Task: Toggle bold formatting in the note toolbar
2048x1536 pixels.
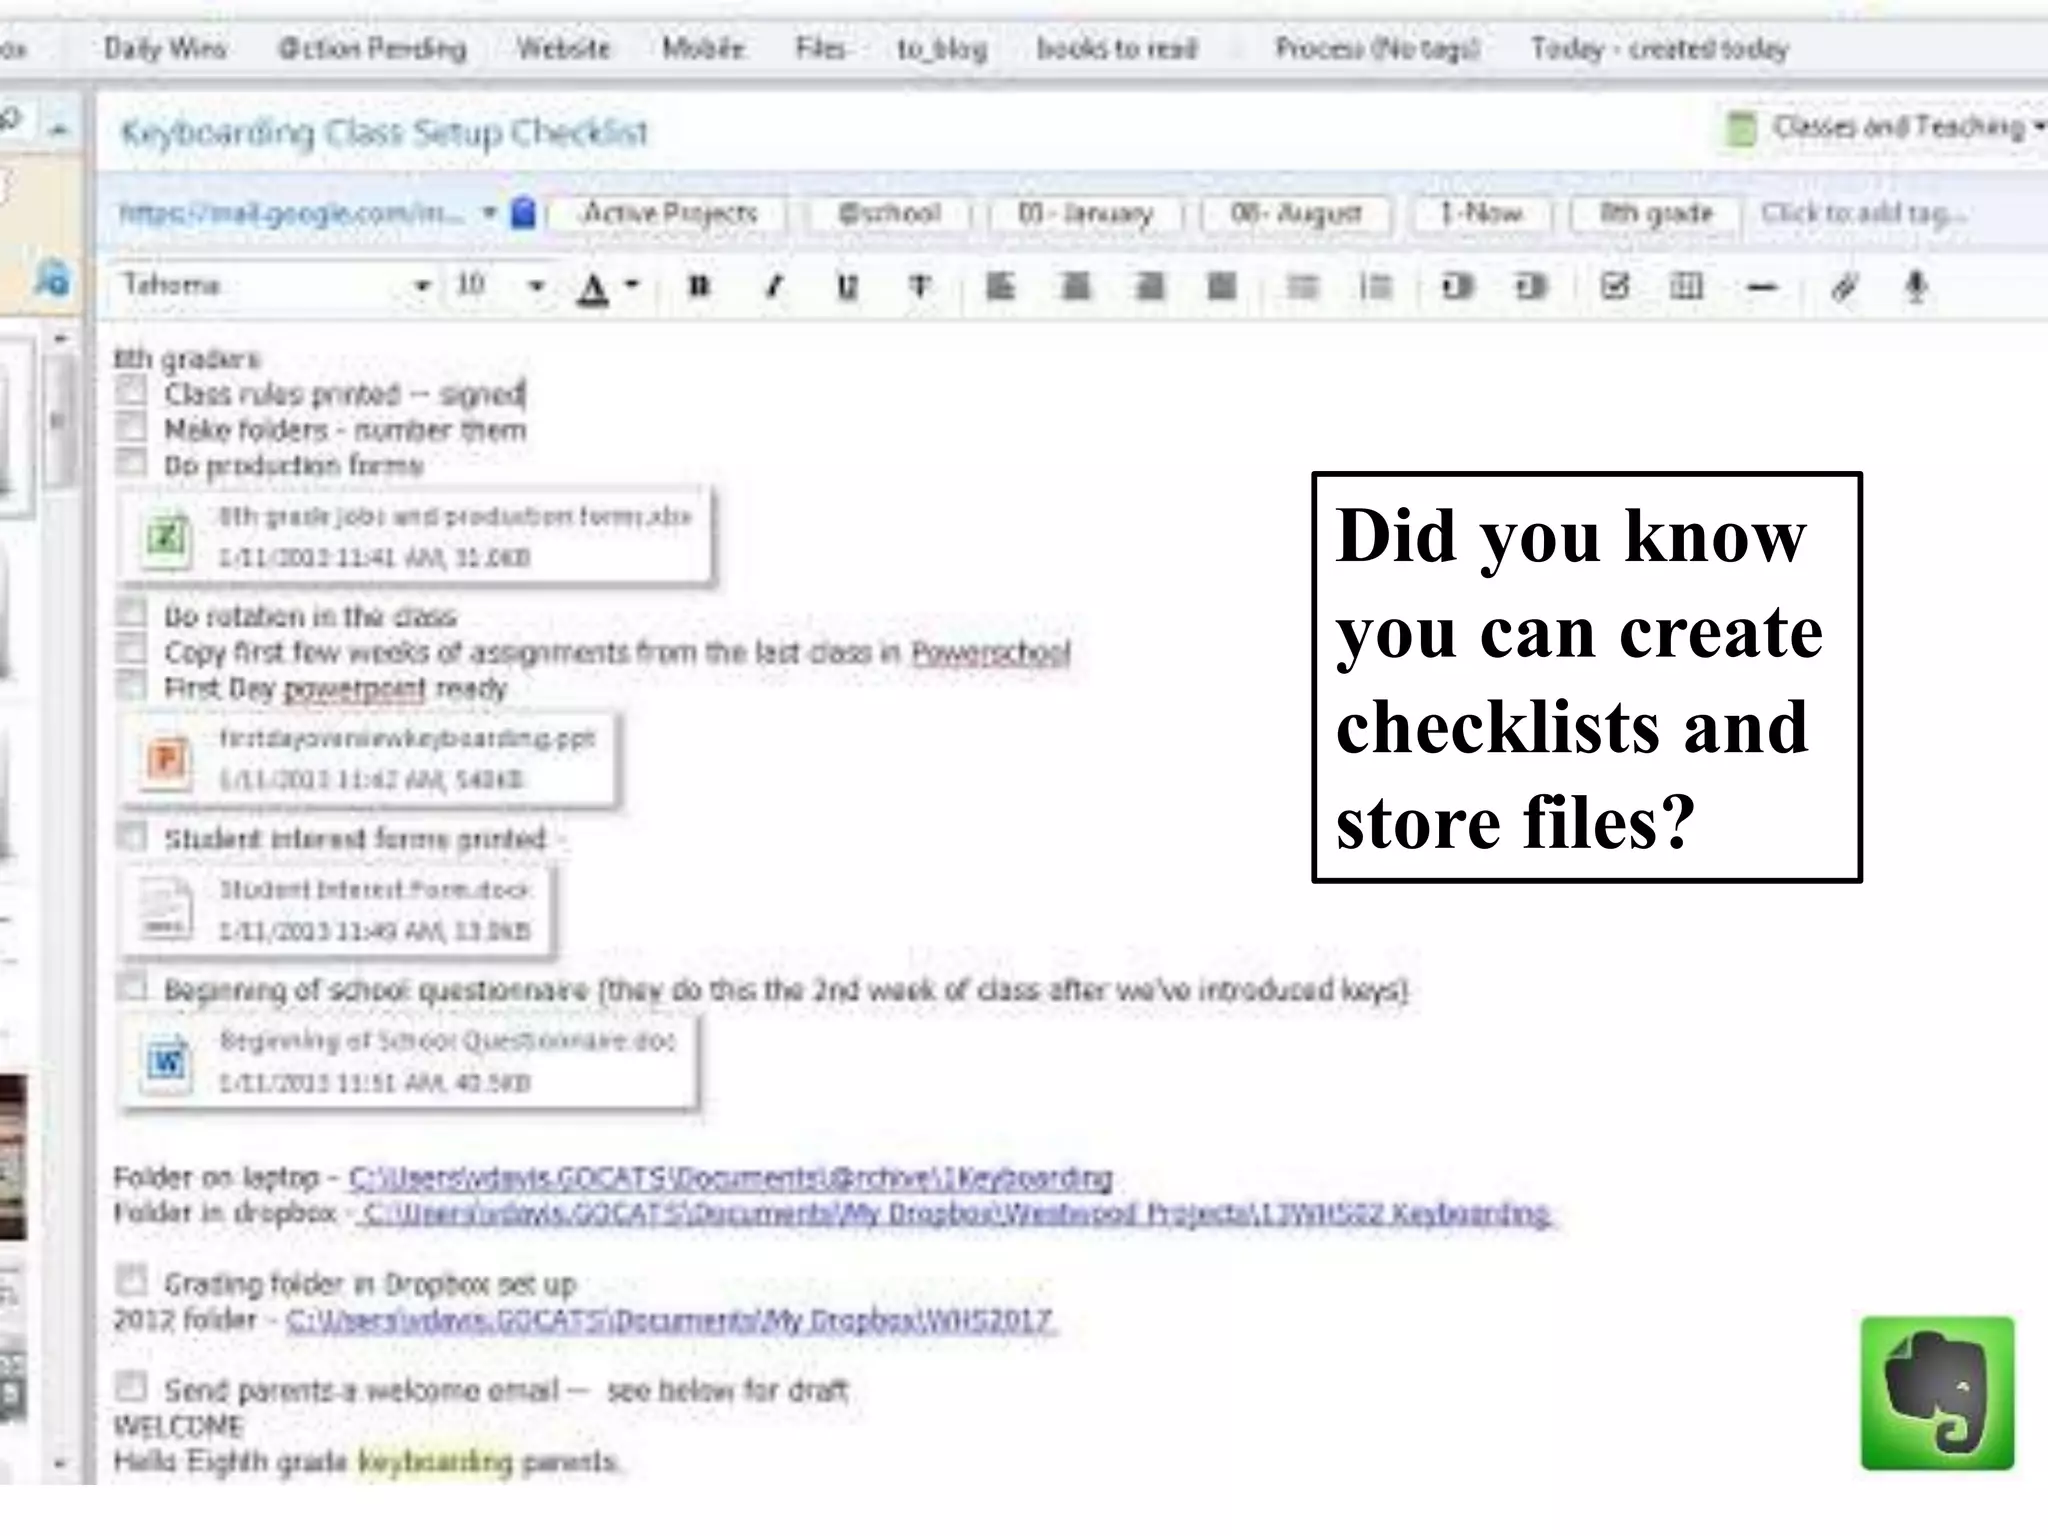Action: [x=699, y=287]
